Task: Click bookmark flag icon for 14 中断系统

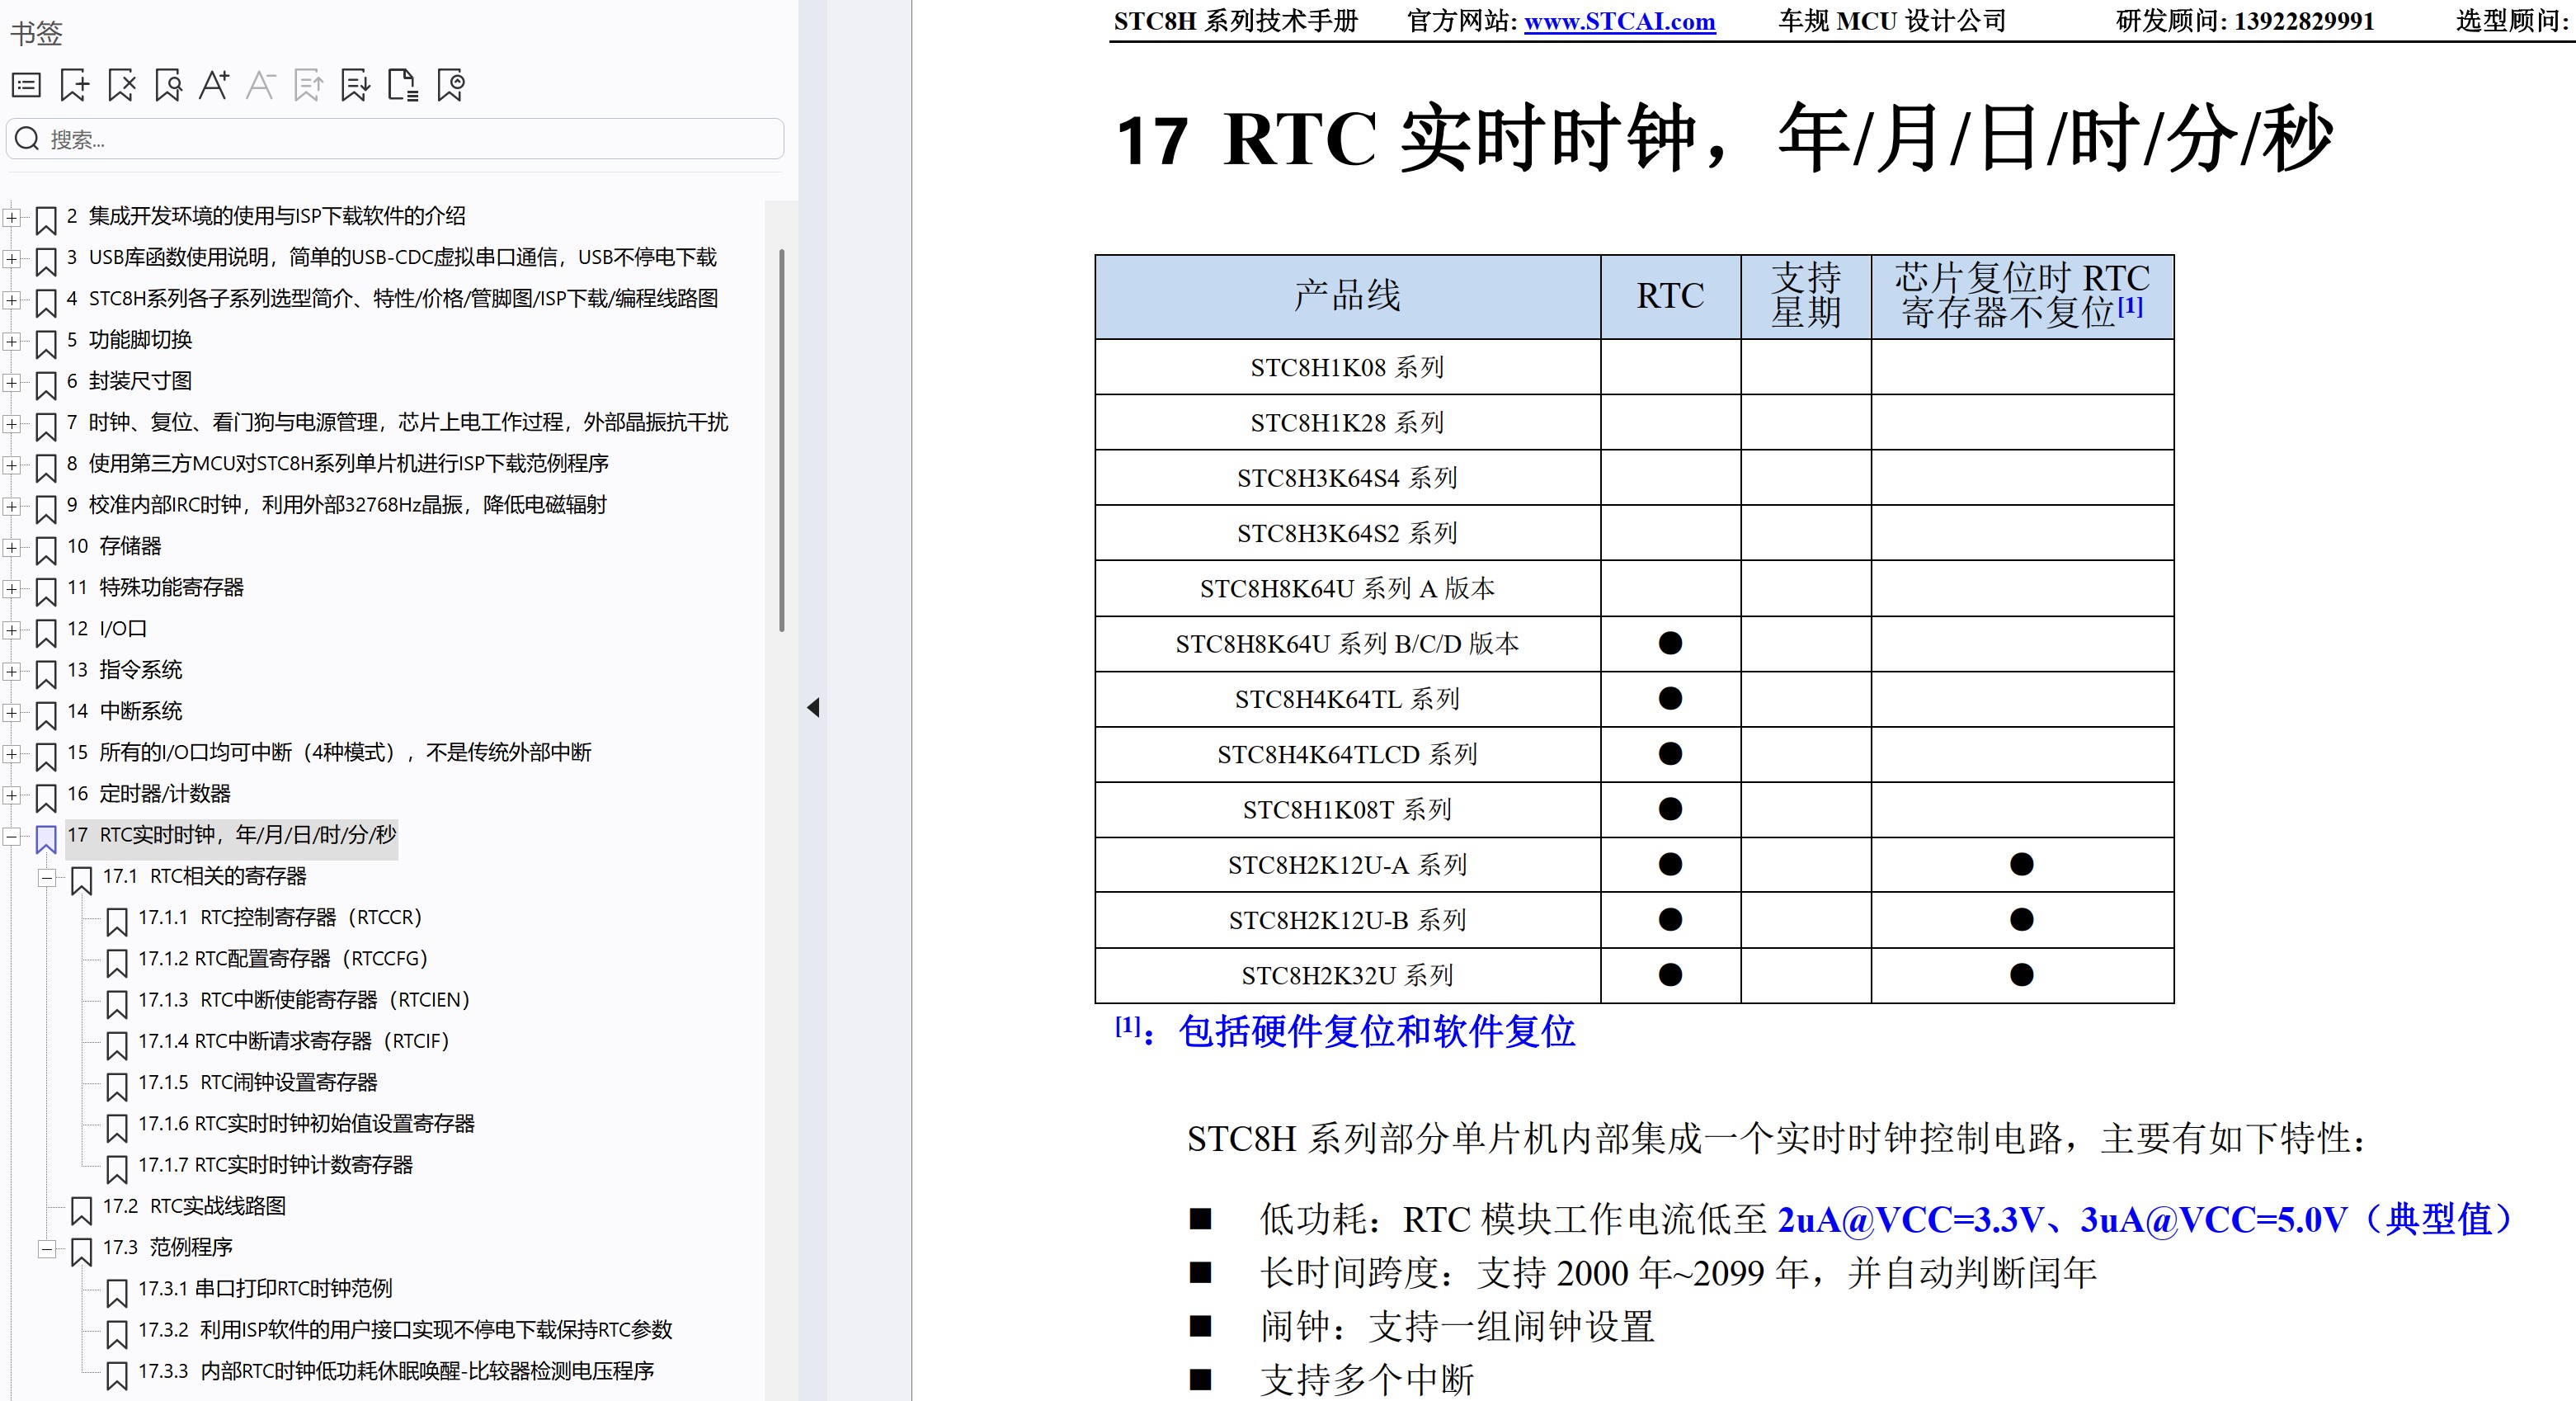Action: pos(46,715)
